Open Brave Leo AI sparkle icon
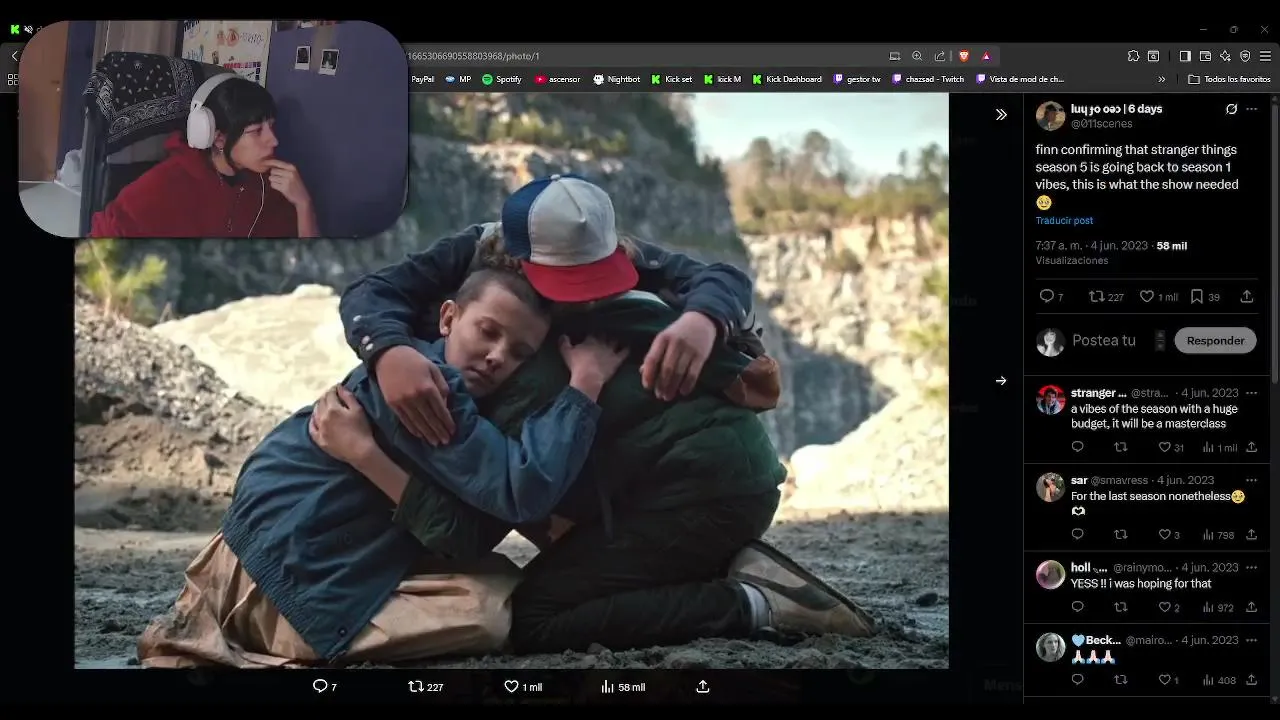This screenshot has width=1280, height=720. coord(1225,56)
